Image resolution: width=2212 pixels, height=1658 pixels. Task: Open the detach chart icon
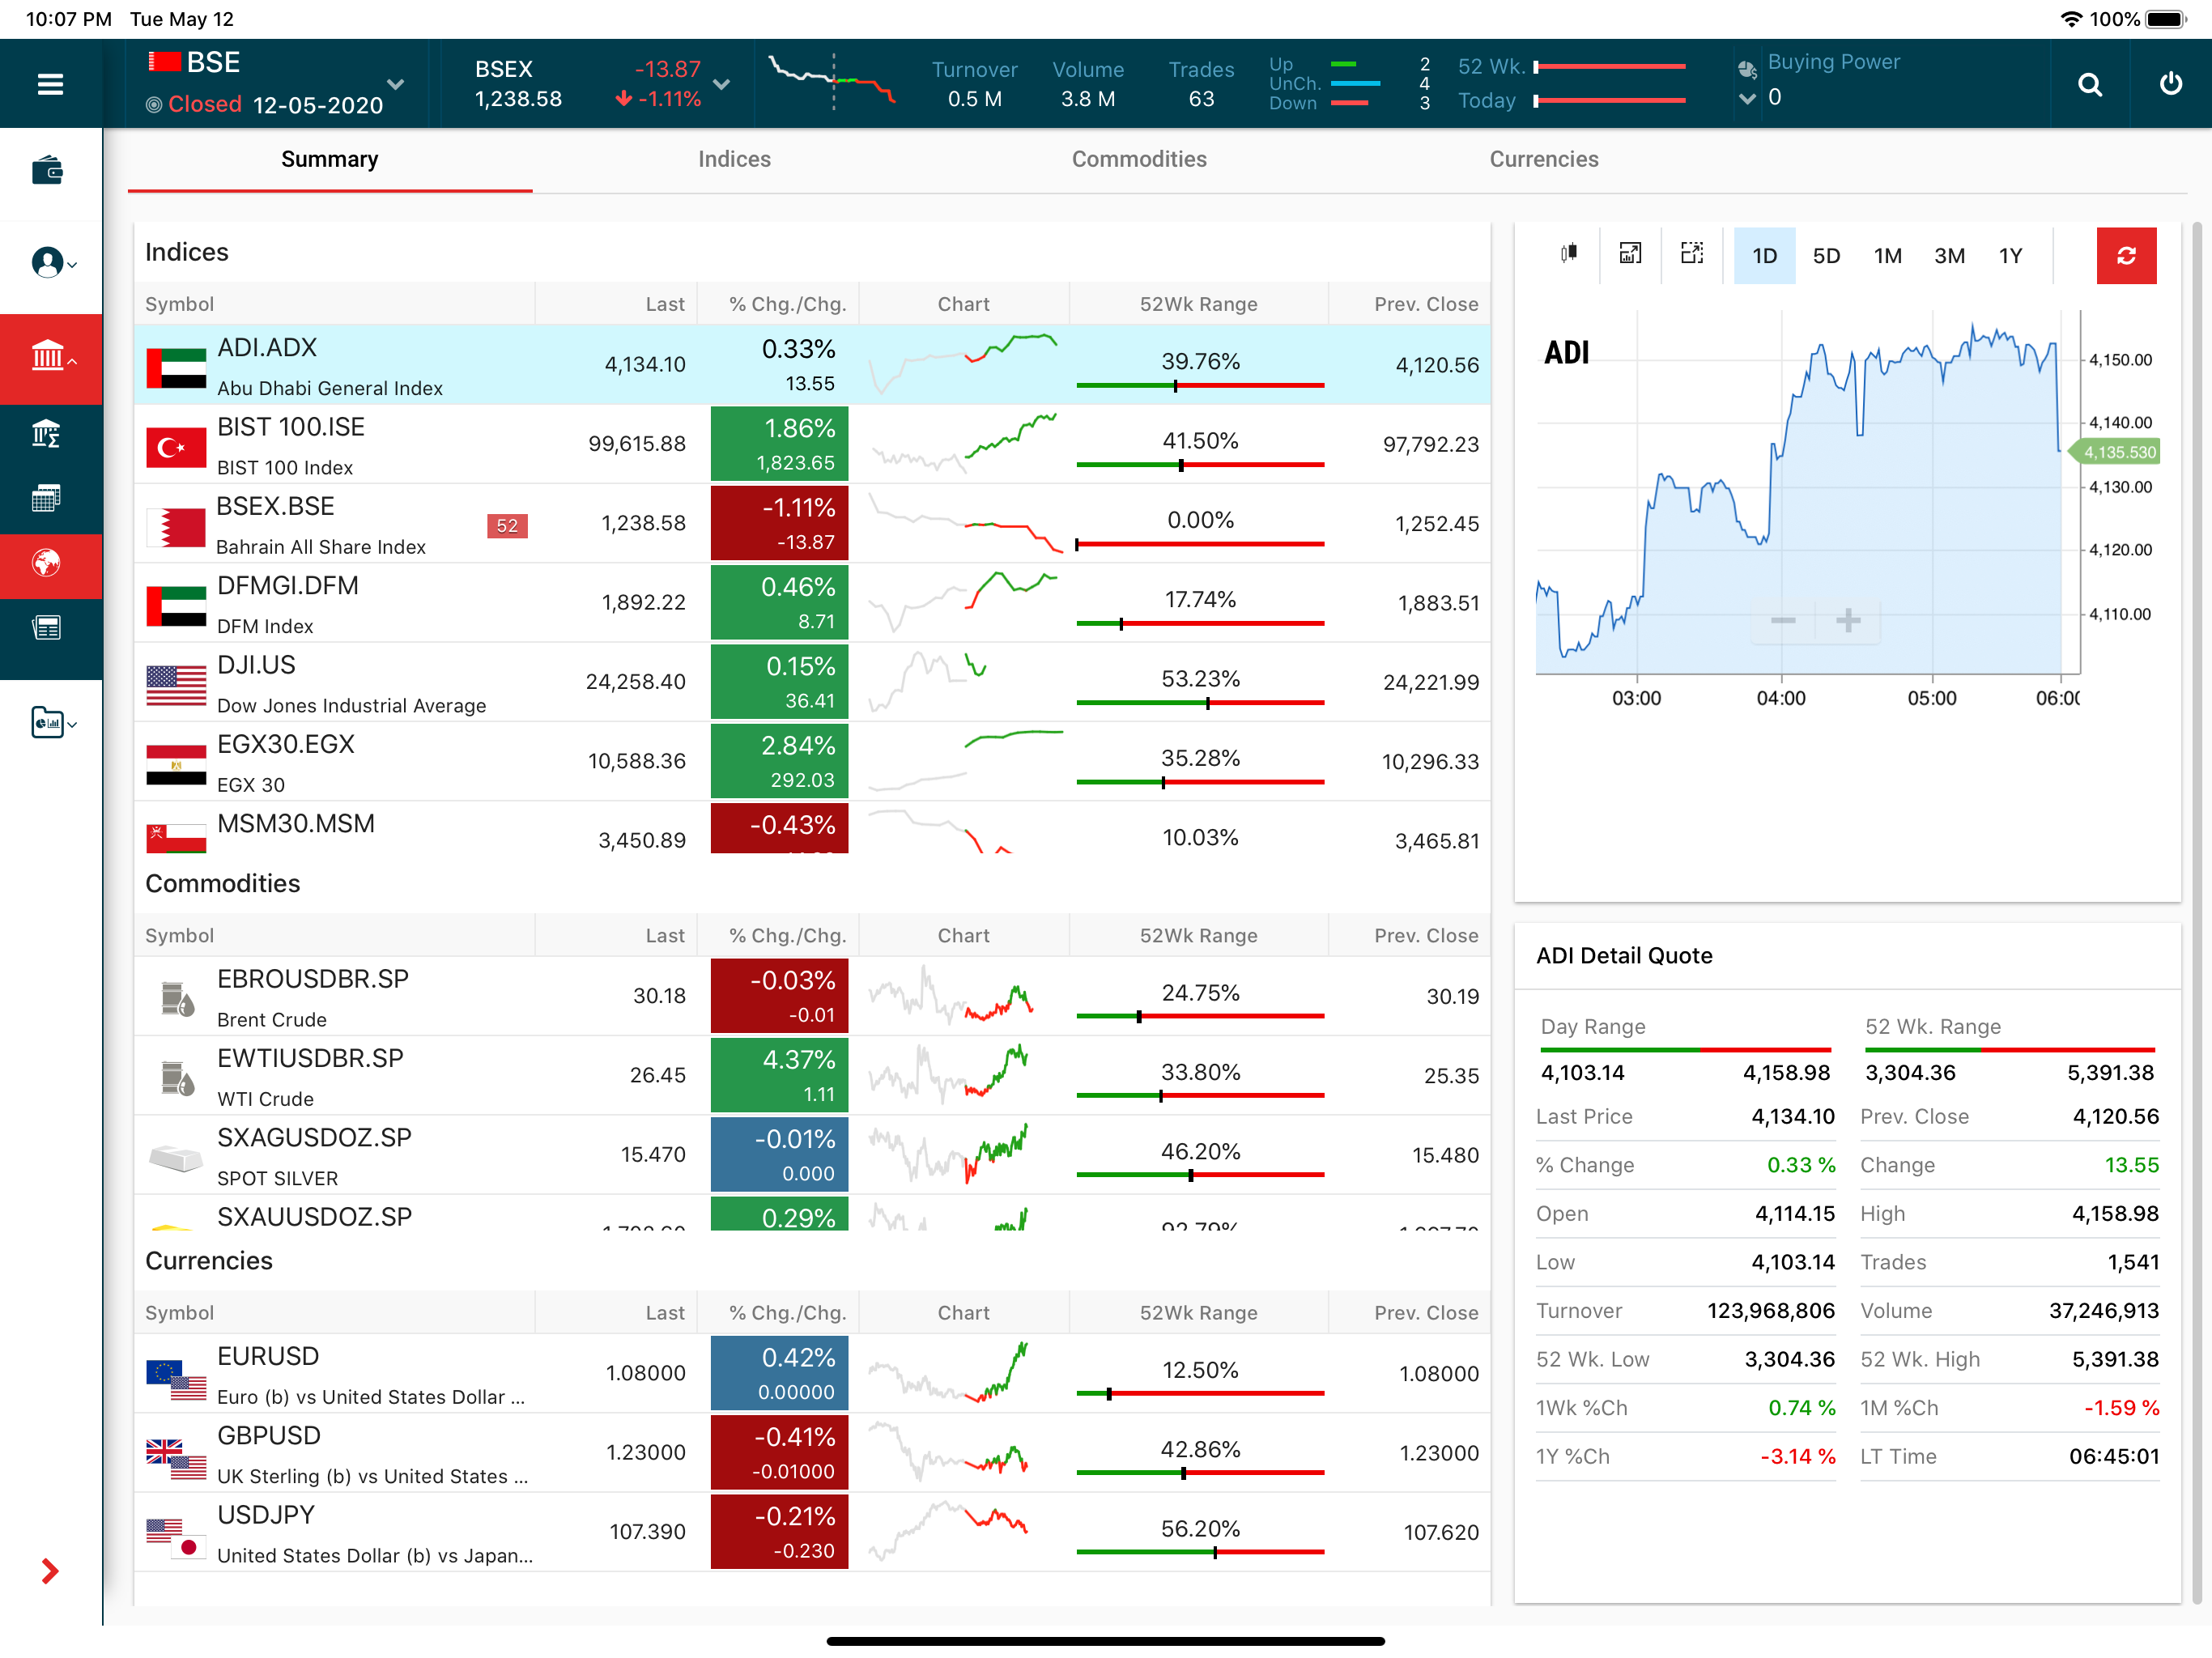1630,254
